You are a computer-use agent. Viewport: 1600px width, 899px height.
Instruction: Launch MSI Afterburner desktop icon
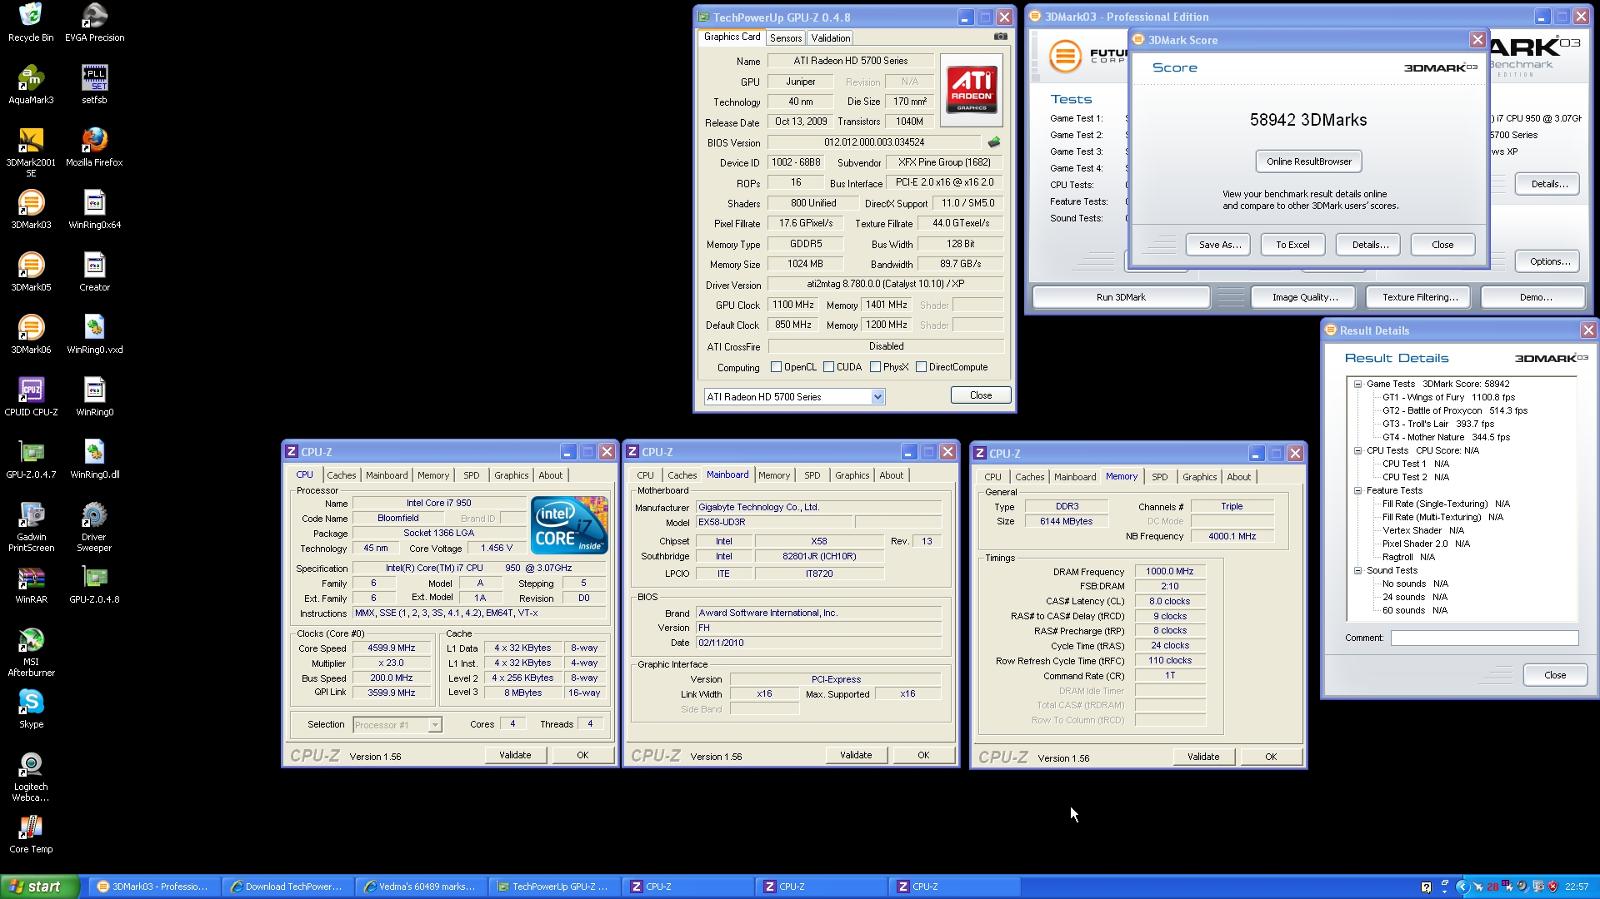coord(31,652)
